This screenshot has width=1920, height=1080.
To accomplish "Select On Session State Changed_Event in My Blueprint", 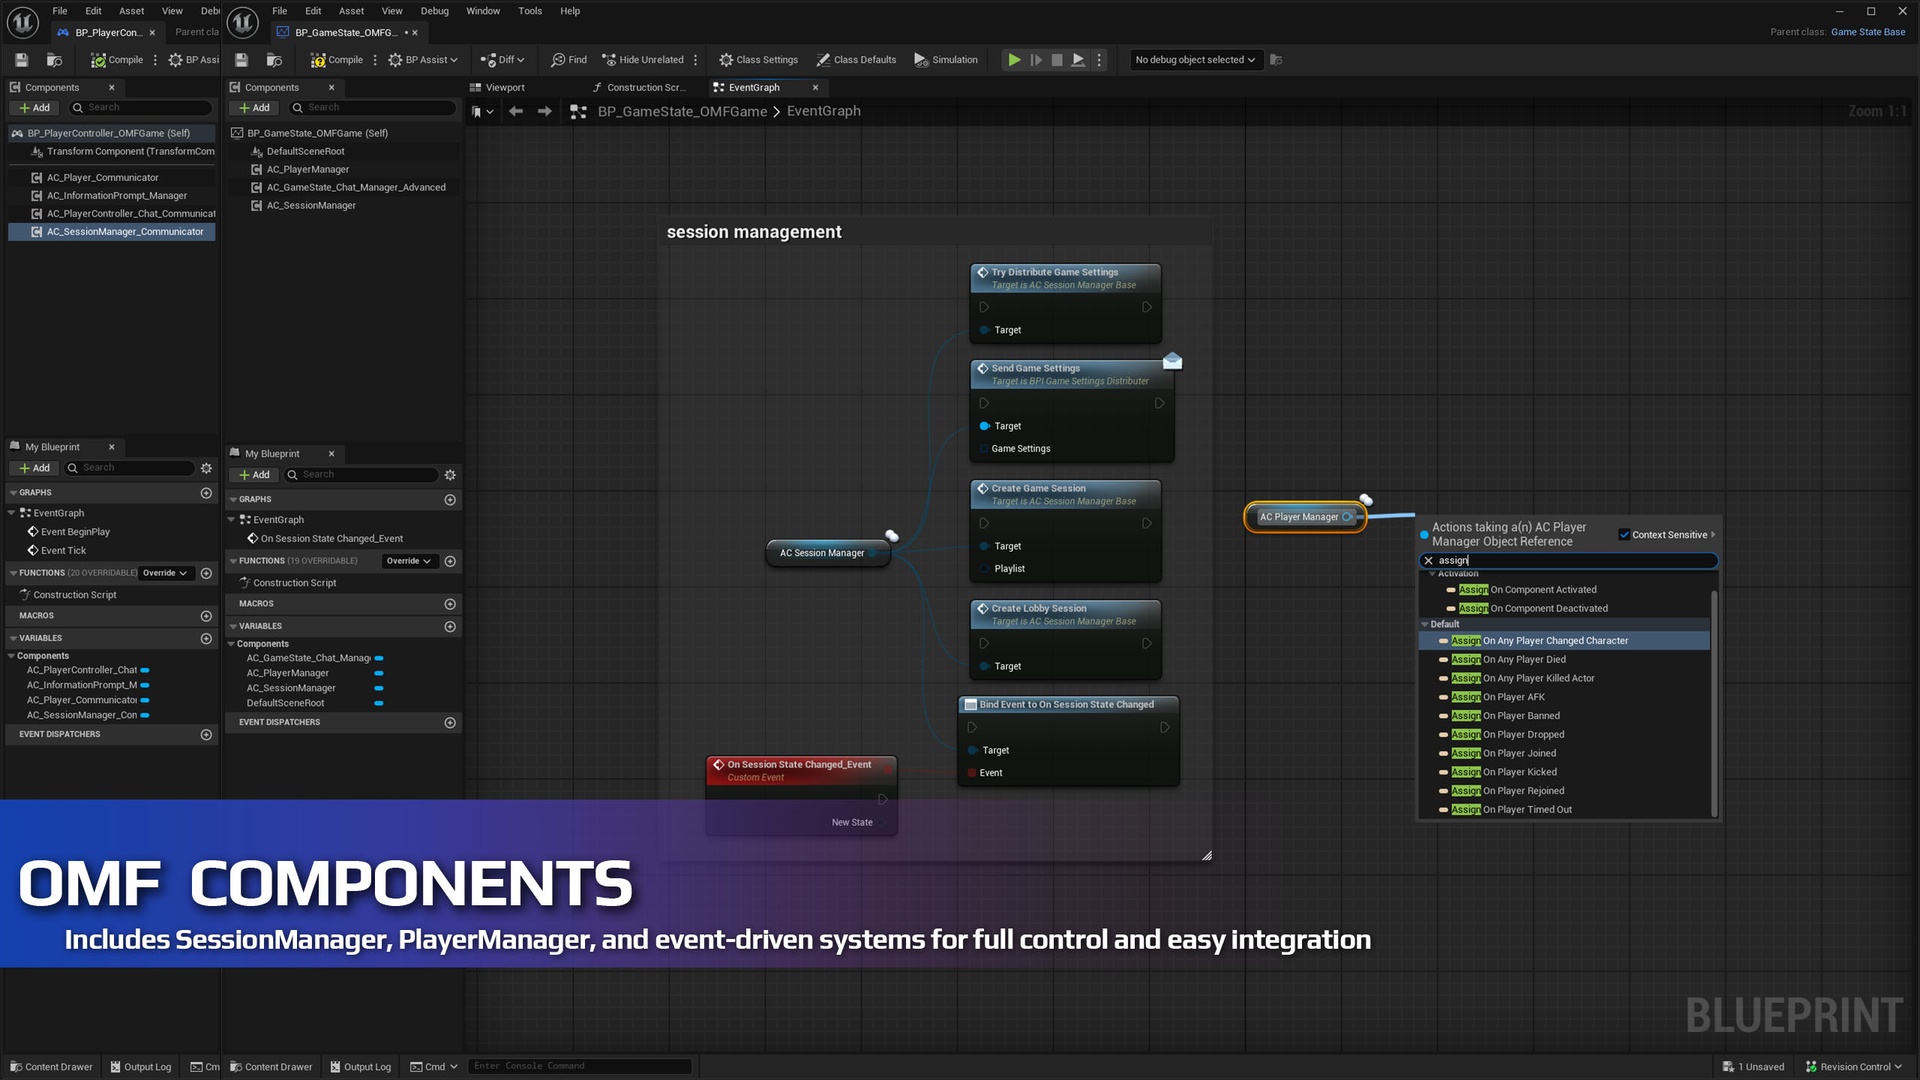I will point(332,539).
